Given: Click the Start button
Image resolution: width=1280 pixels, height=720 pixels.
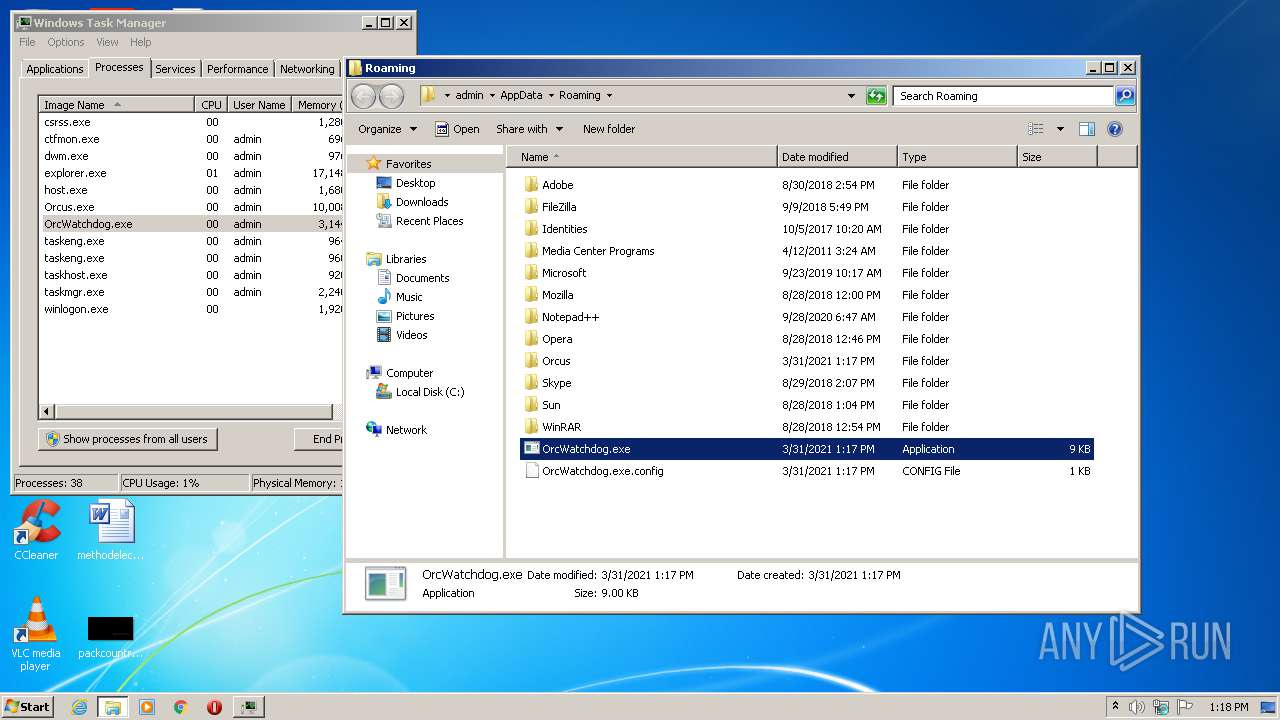Looking at the screenshot, I should 28,706.
